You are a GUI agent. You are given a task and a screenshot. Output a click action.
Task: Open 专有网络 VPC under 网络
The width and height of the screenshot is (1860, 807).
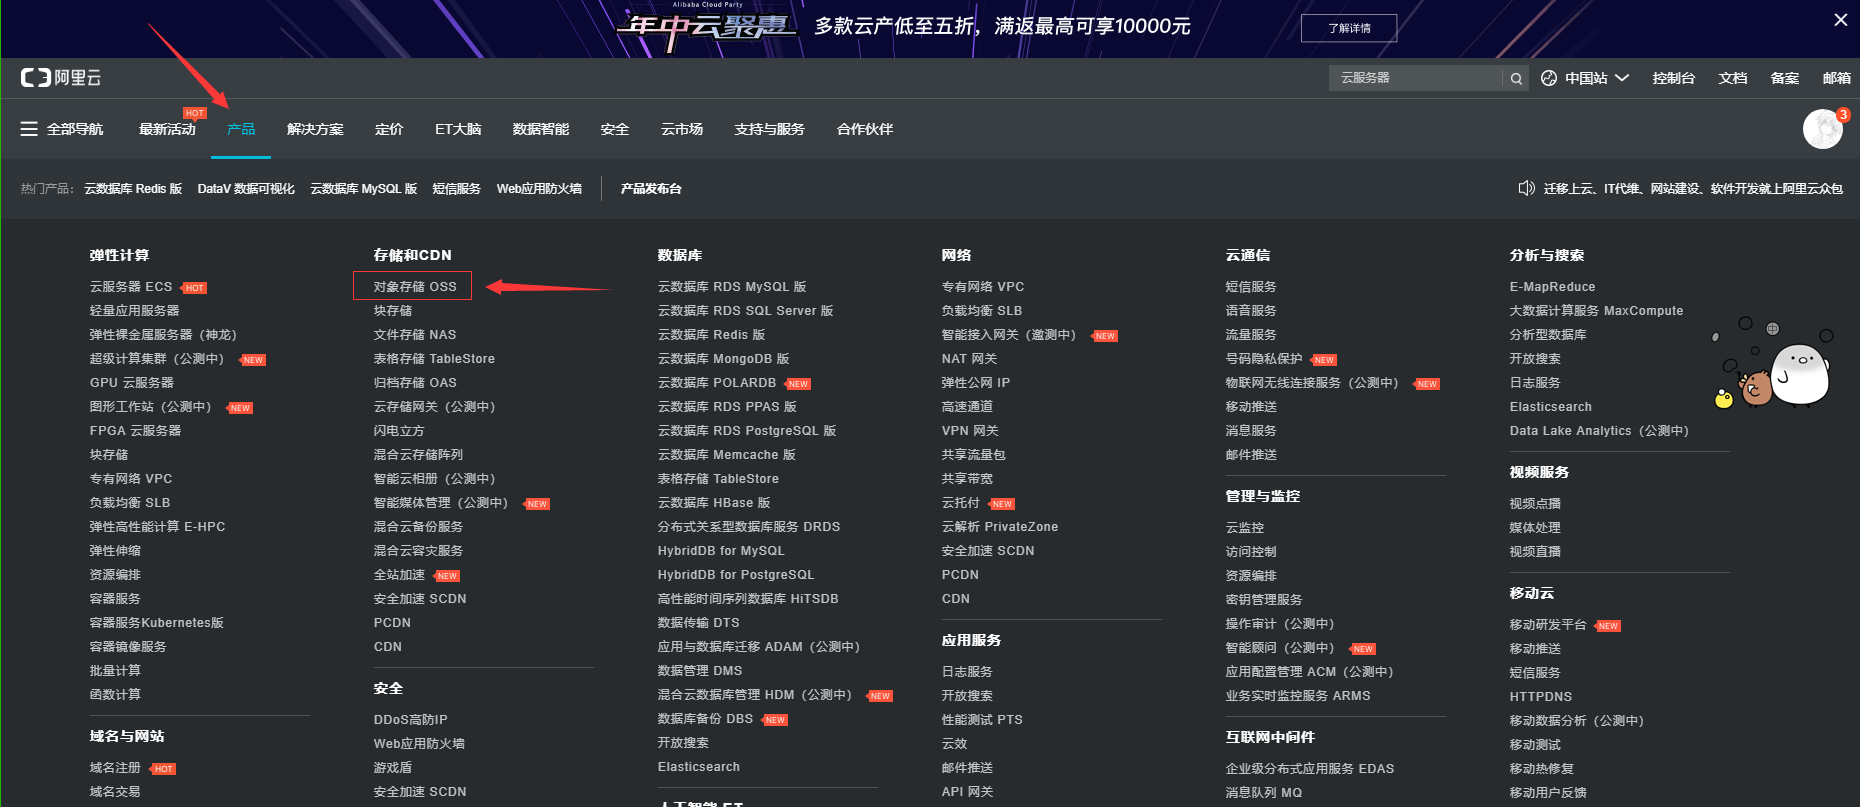[983, 287]
